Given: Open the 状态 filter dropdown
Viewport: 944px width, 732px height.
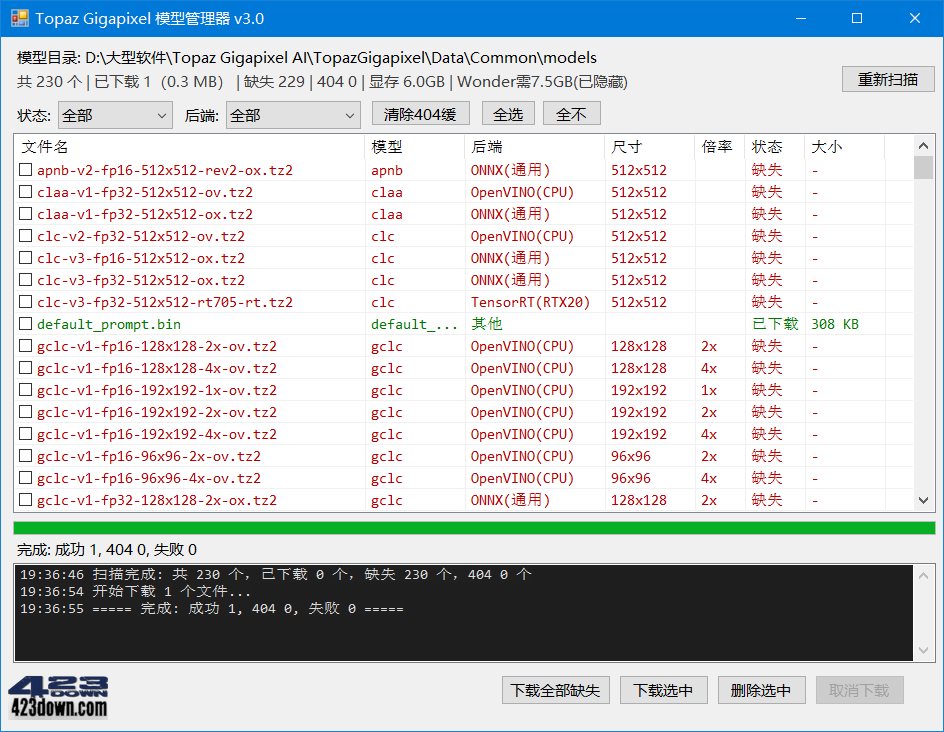Looking at the screenshot, I should [115, 115].
